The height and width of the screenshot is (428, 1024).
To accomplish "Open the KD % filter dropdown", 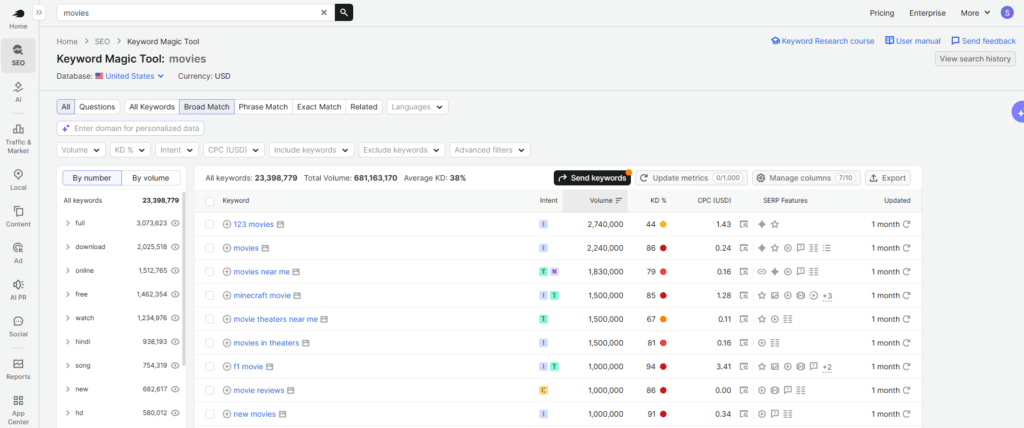I will coord(130,150).
